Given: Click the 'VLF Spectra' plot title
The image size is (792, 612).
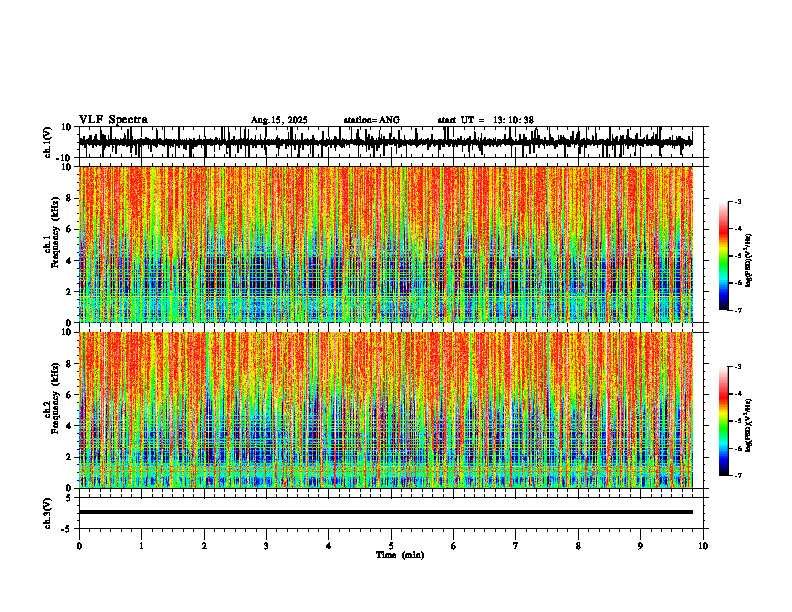Looking at the screenshot, I should click(113, 120).
